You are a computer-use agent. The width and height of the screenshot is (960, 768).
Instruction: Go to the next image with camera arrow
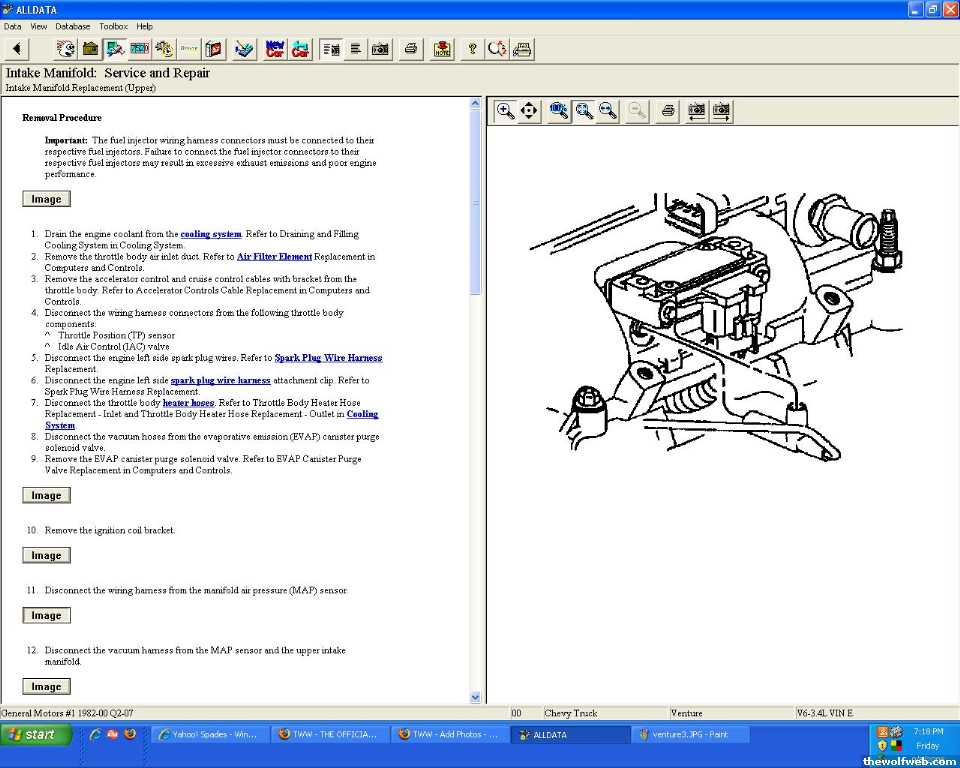coord(721,111)
